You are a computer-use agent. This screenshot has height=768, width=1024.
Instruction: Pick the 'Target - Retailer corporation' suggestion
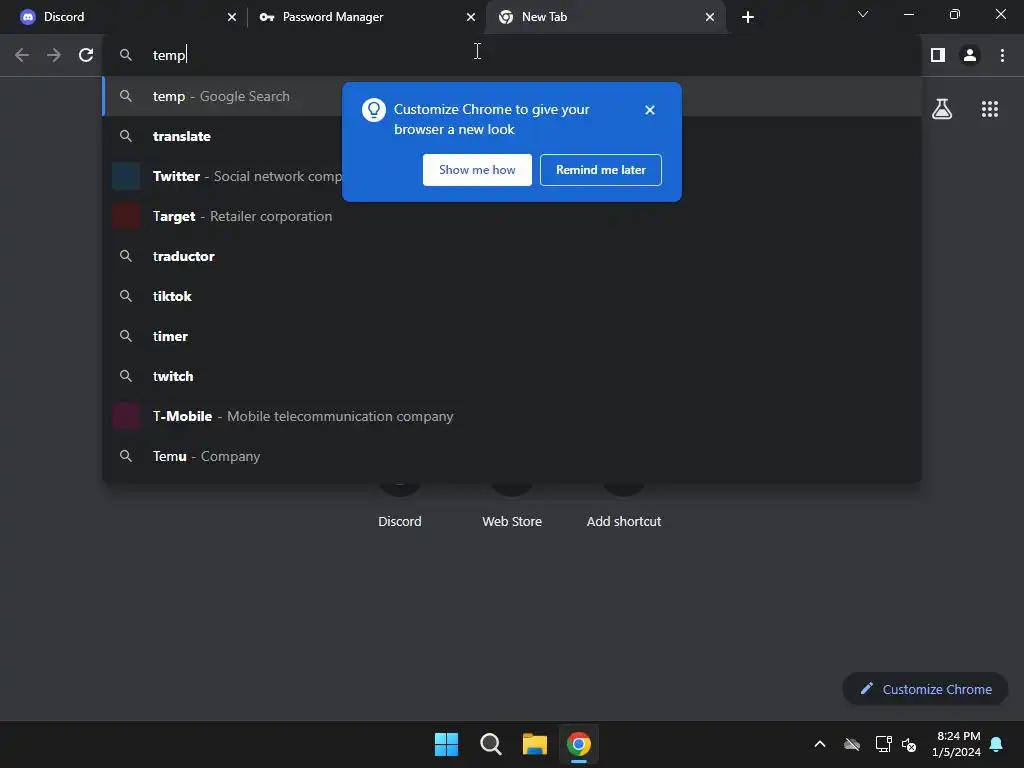[x=512, y=216]
